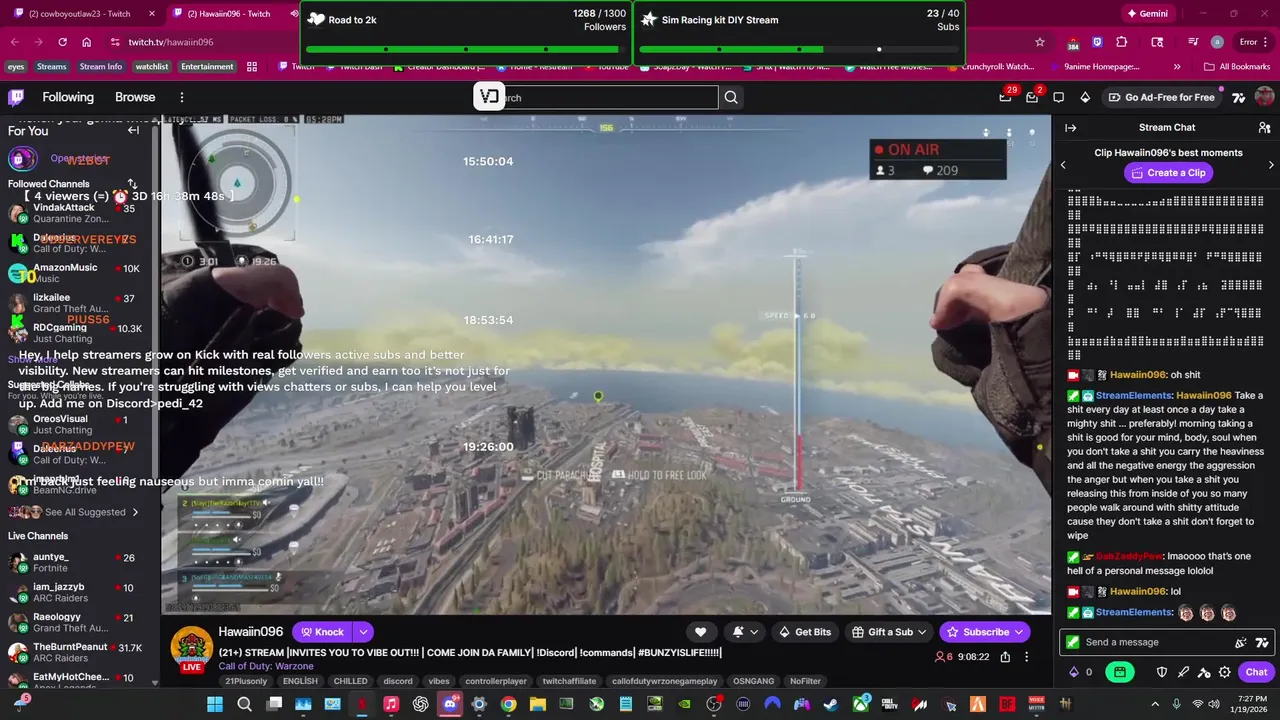Open the Bits crown icon in top bar
The image size is (1280, 720).
pyautogui.click(x=1085, y=97)
